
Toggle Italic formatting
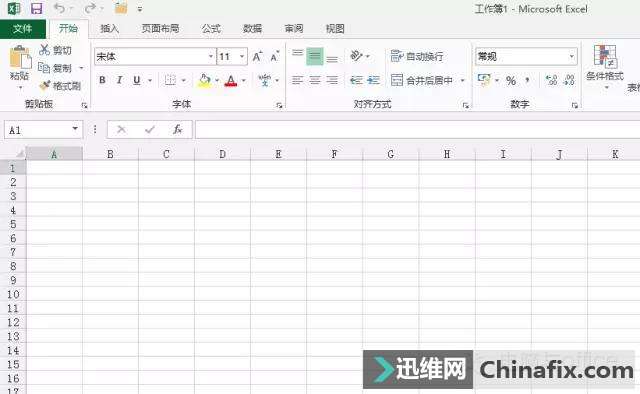(x=119, y=80)
